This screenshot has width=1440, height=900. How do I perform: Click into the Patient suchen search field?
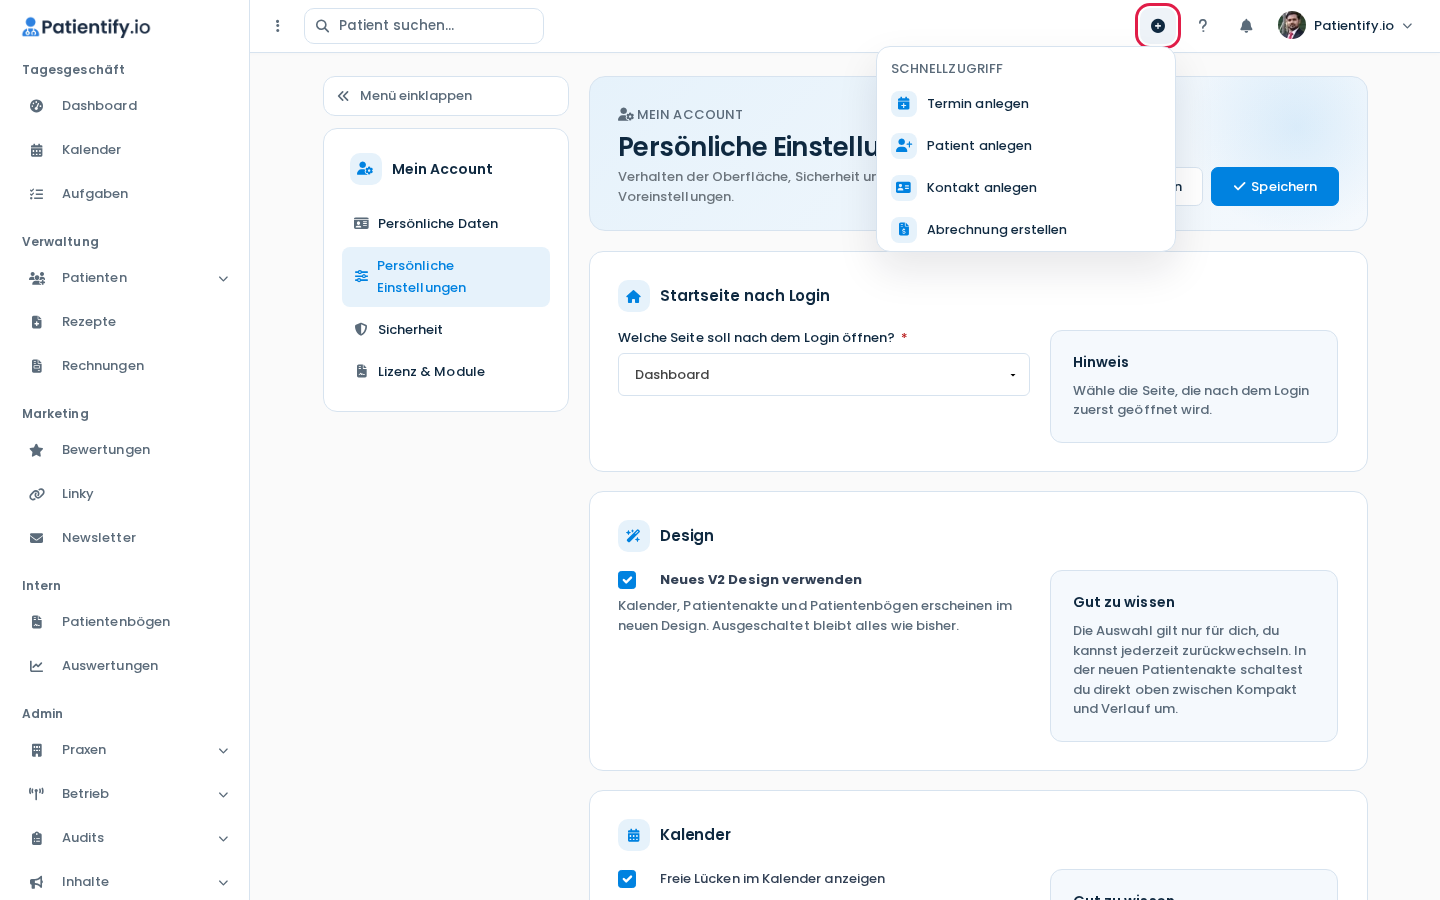pos(424,26)
